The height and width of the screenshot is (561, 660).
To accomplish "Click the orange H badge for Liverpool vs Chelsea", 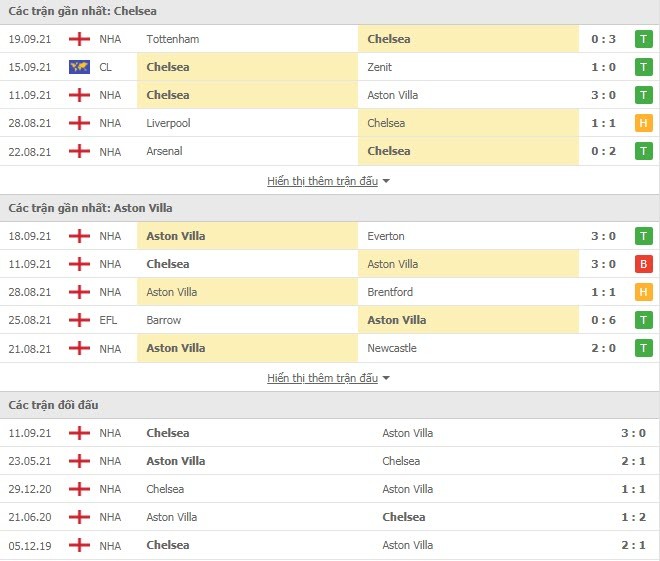I will point(644,123).
